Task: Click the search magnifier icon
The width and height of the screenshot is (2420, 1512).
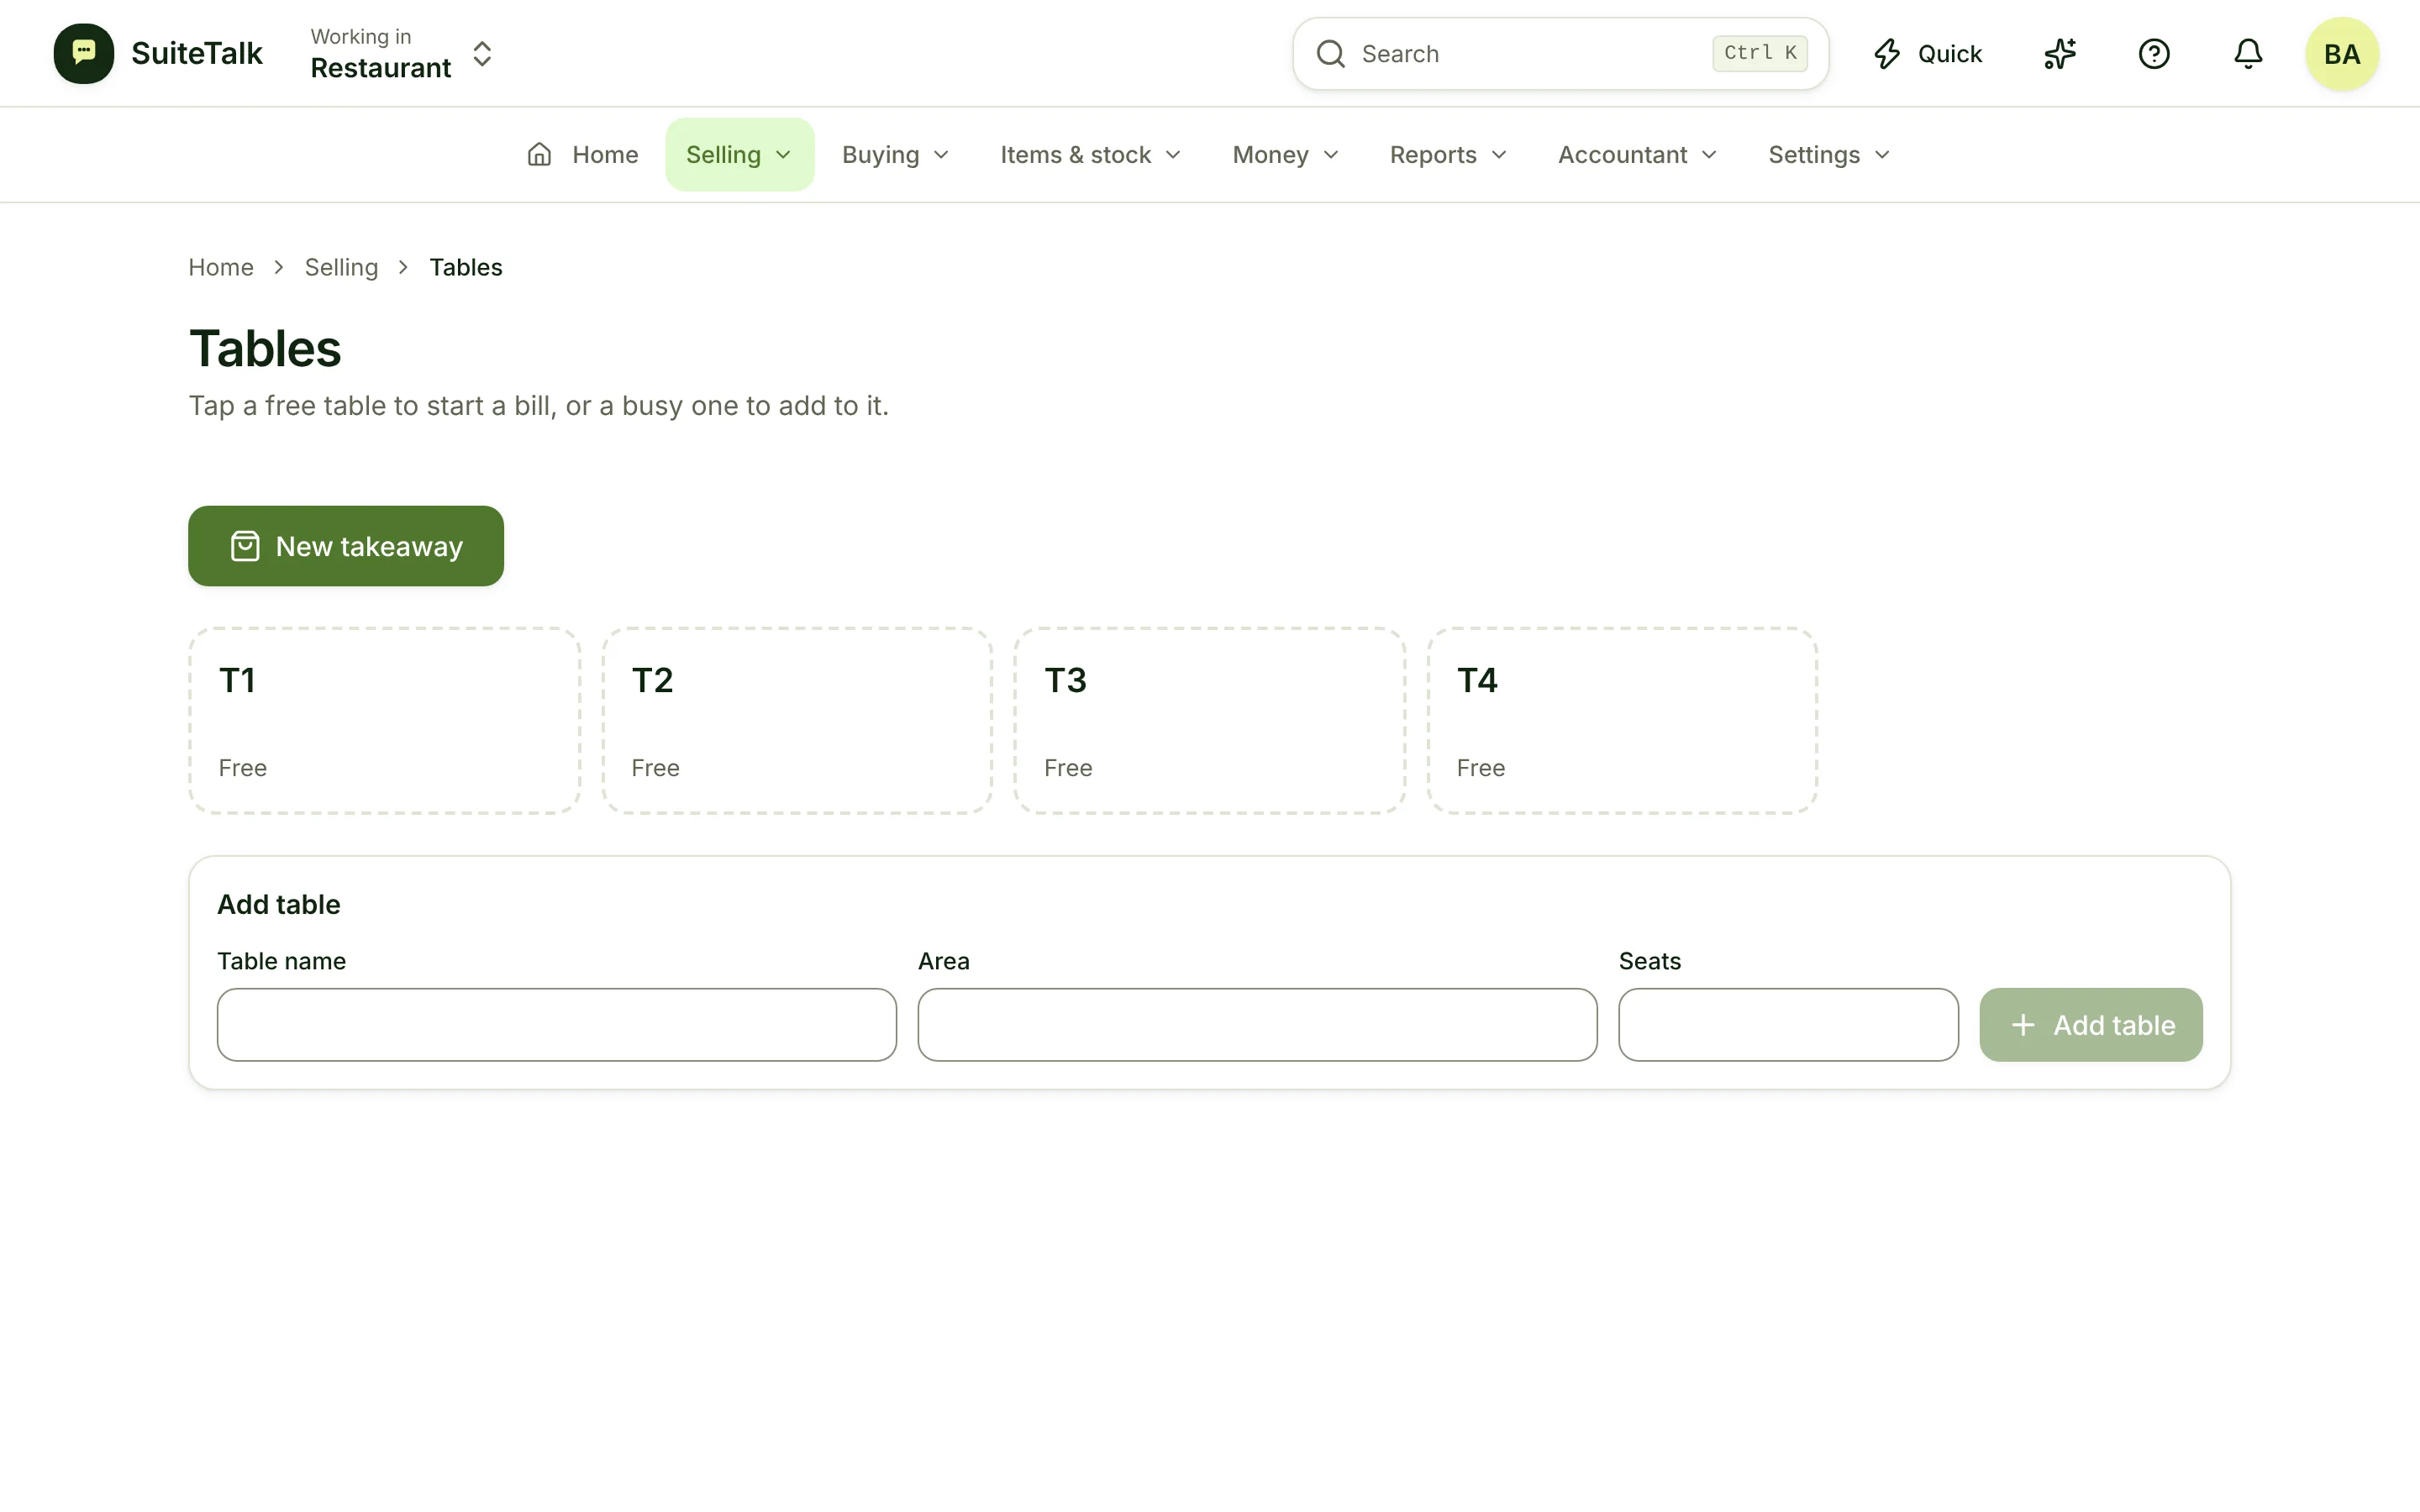Action: (1330, 54)
